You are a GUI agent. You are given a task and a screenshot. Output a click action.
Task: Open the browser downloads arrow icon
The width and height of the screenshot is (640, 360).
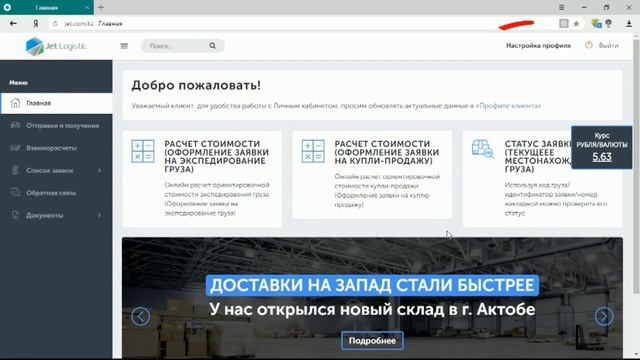pos(629,24)
